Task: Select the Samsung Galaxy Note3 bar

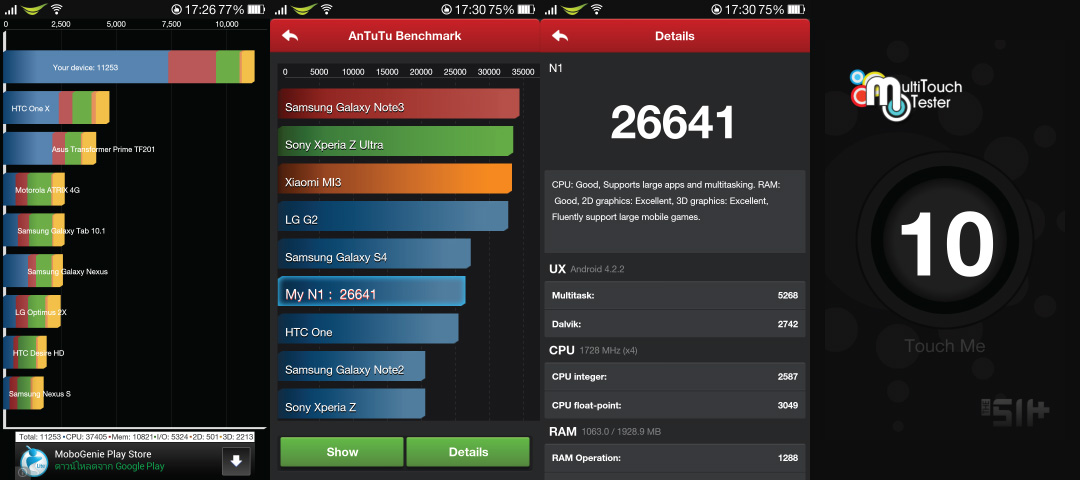Action: 399,104
